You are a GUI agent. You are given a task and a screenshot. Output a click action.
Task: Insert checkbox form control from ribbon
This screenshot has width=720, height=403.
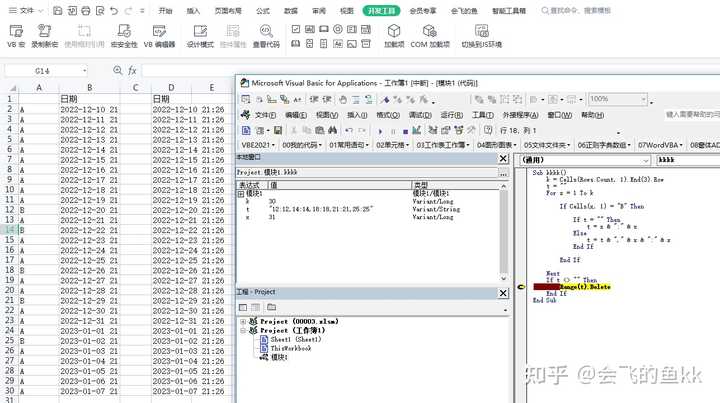click(x=296, y=29)
